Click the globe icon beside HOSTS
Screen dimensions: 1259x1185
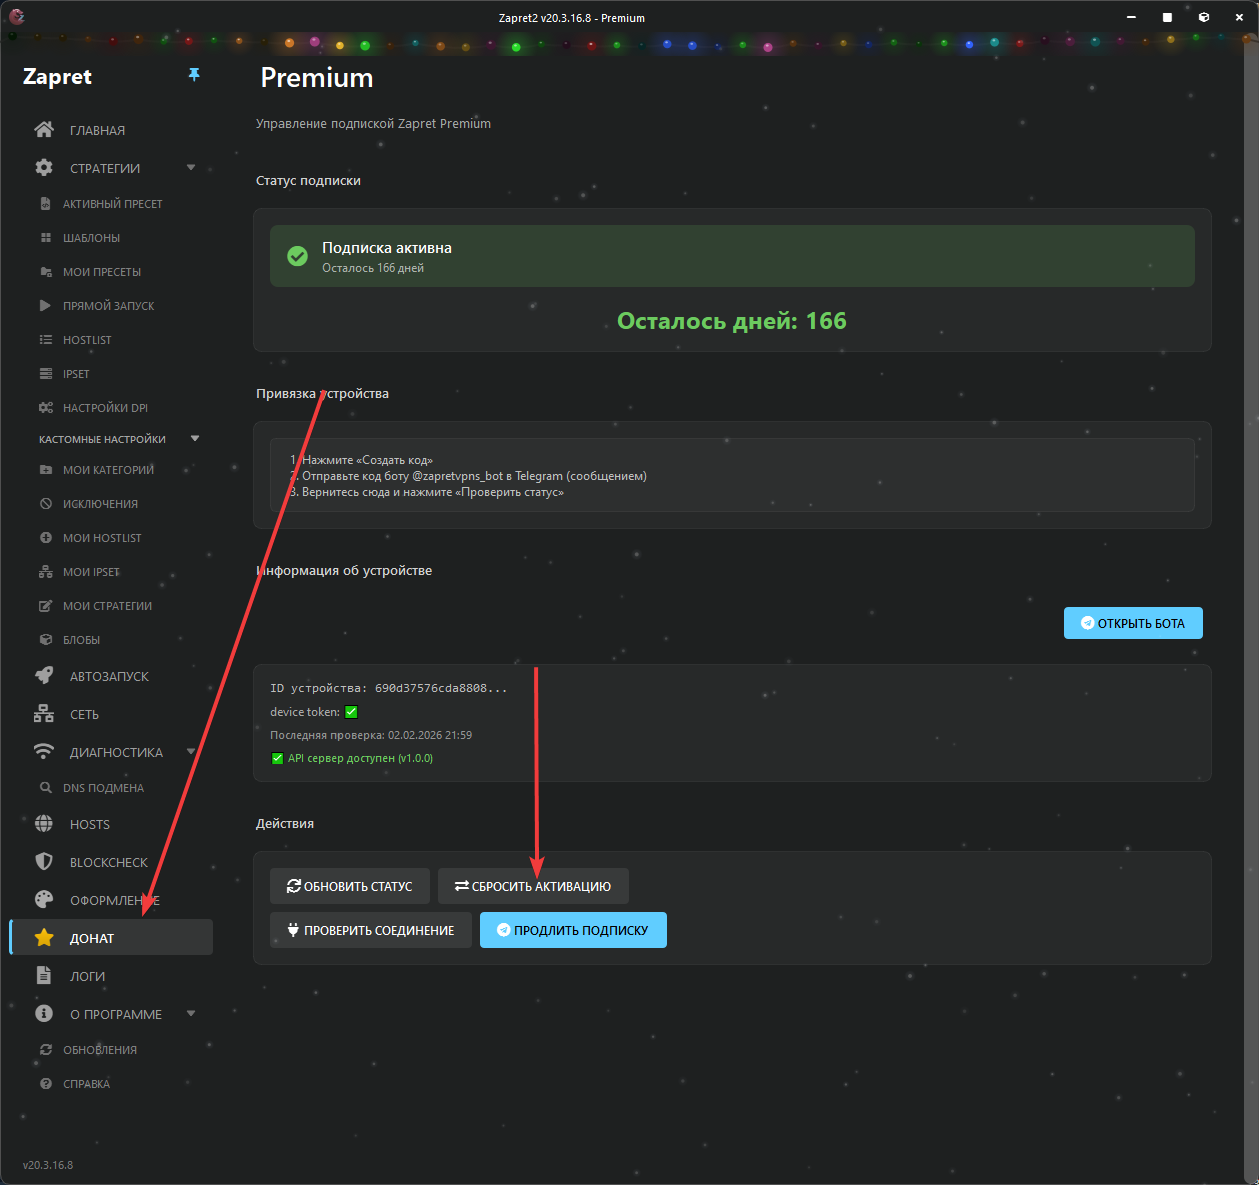click(x=44, y=824)
